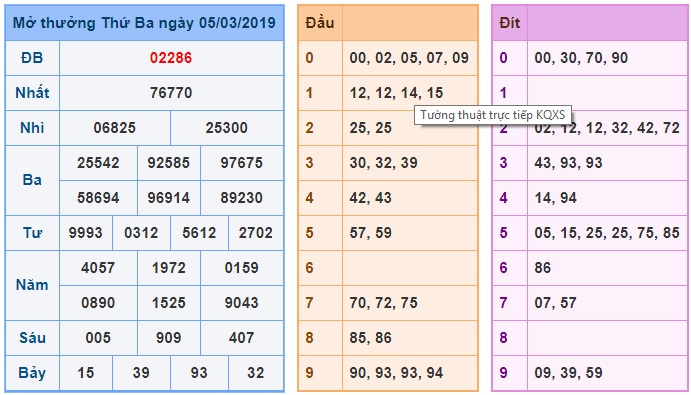This screenshot has width=691, height=395.
Task: Select Đầu row 1 values 12, 12, 14, 15
Action: pos(396,93)
